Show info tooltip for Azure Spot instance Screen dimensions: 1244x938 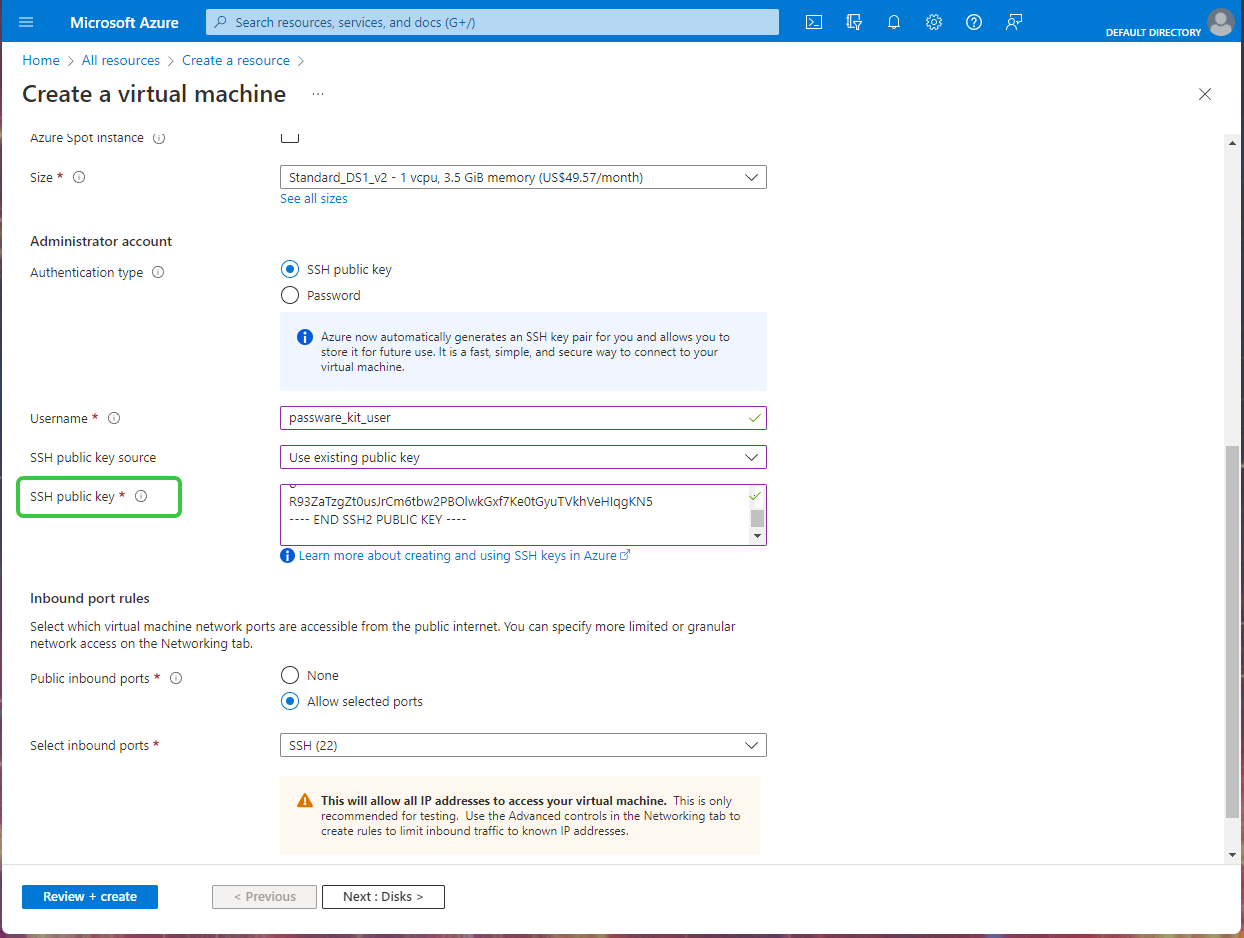pos(159,138)
